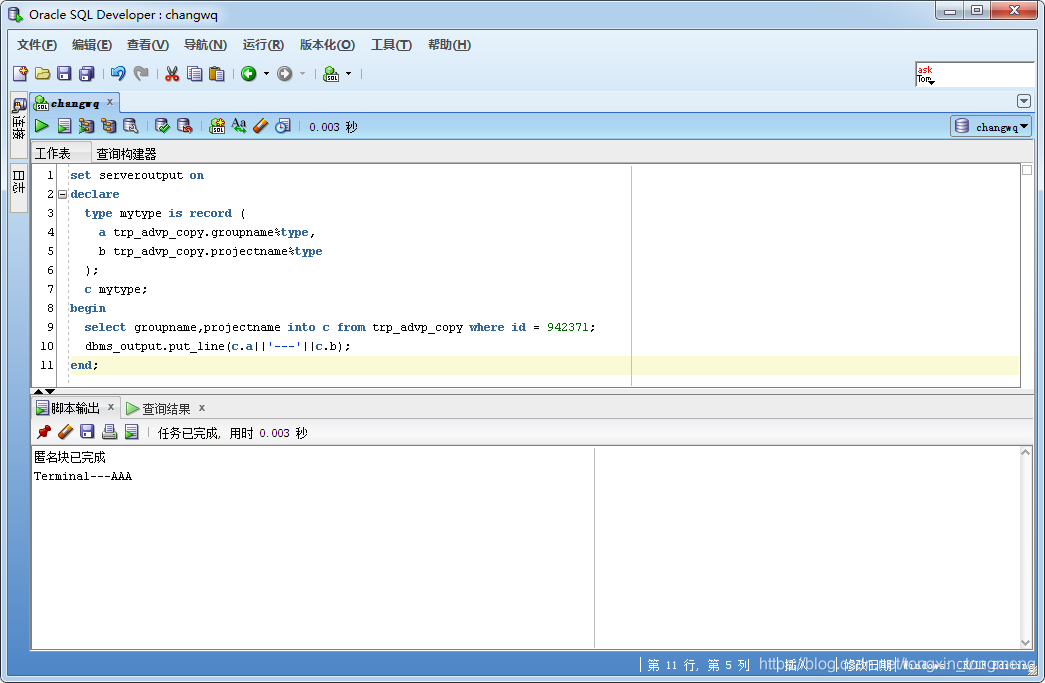The width and height of the screenshot is (1045, 683).
Task: Open the 日志 side panel
Action: (x=19, y=187)
